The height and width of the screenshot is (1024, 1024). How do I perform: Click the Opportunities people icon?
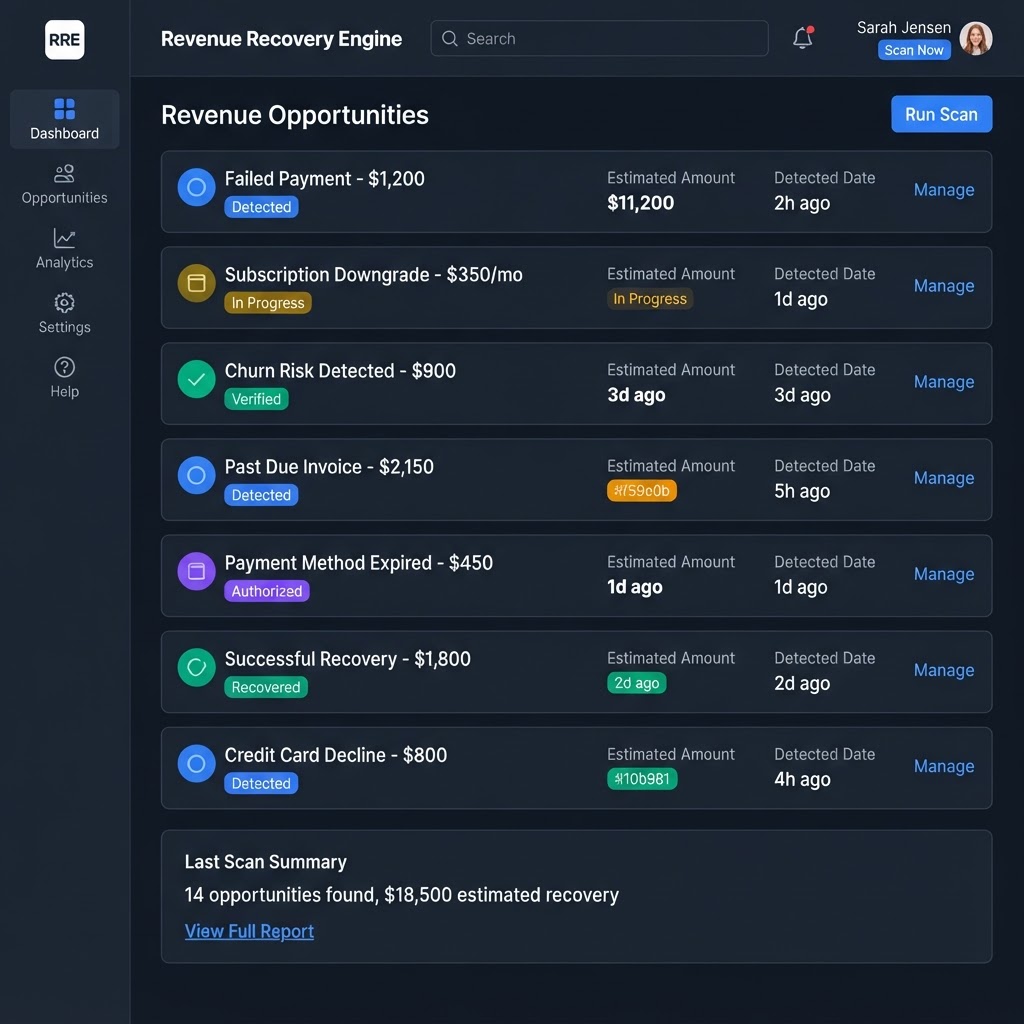[64, 173]
